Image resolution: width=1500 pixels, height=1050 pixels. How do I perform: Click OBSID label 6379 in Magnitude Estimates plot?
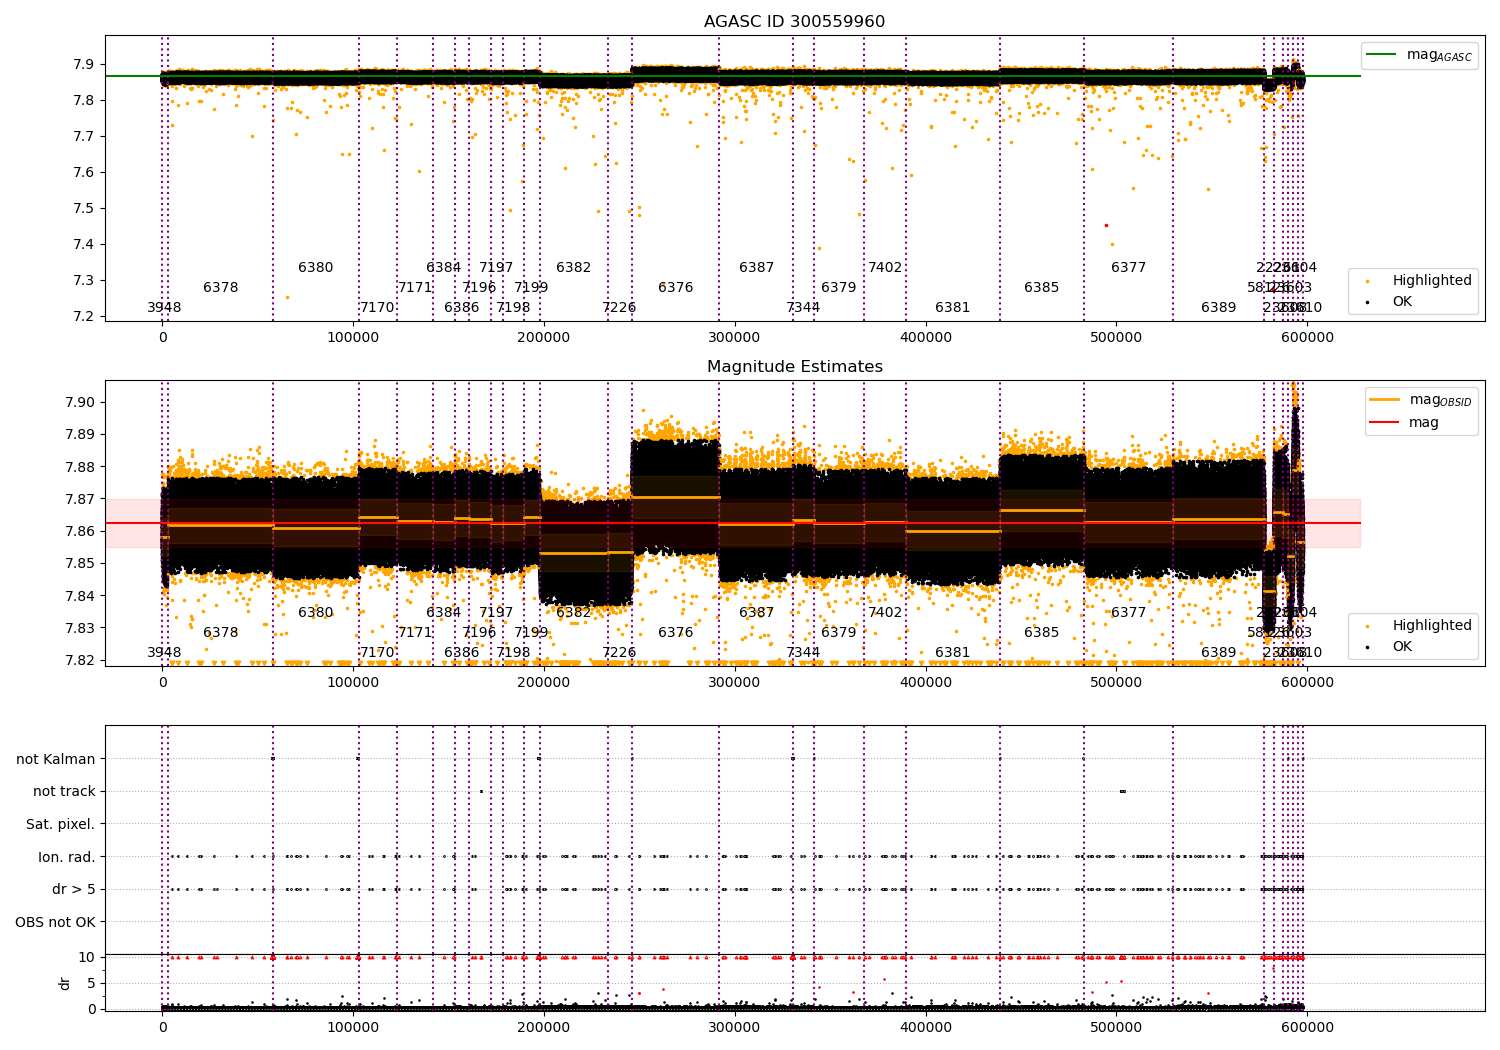click(x=839, y=632)
